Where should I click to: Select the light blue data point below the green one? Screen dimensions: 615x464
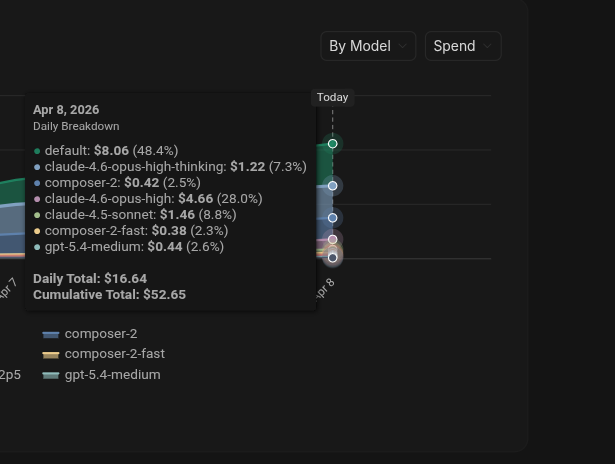click(x=333, y=186)
